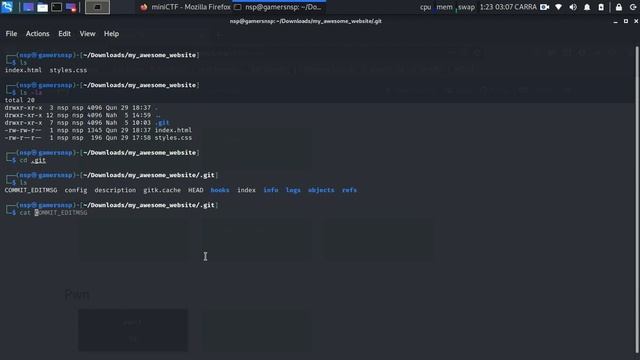Click the 'total 20' output line
Viewport: 640px width, 360px height.
(20, 100)
